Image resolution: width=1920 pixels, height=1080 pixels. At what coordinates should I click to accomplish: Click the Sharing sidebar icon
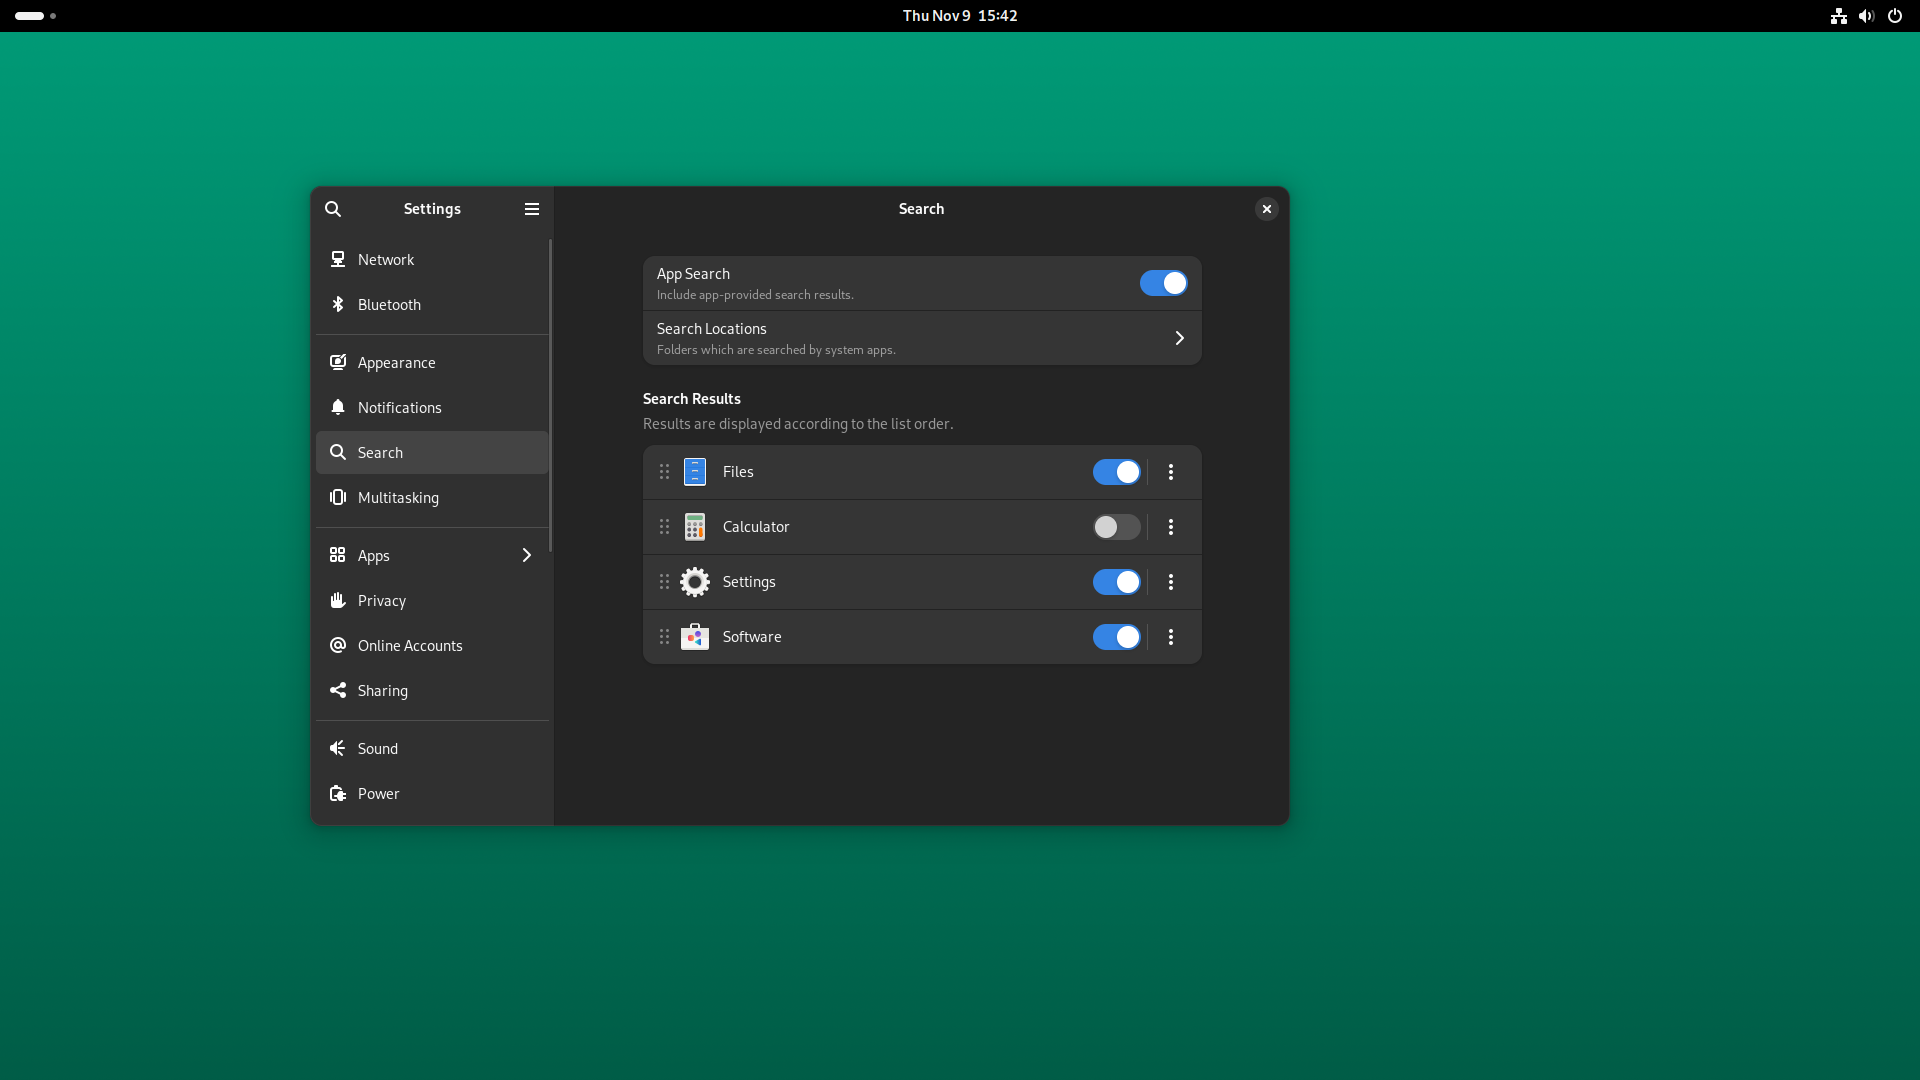(338, 690)
